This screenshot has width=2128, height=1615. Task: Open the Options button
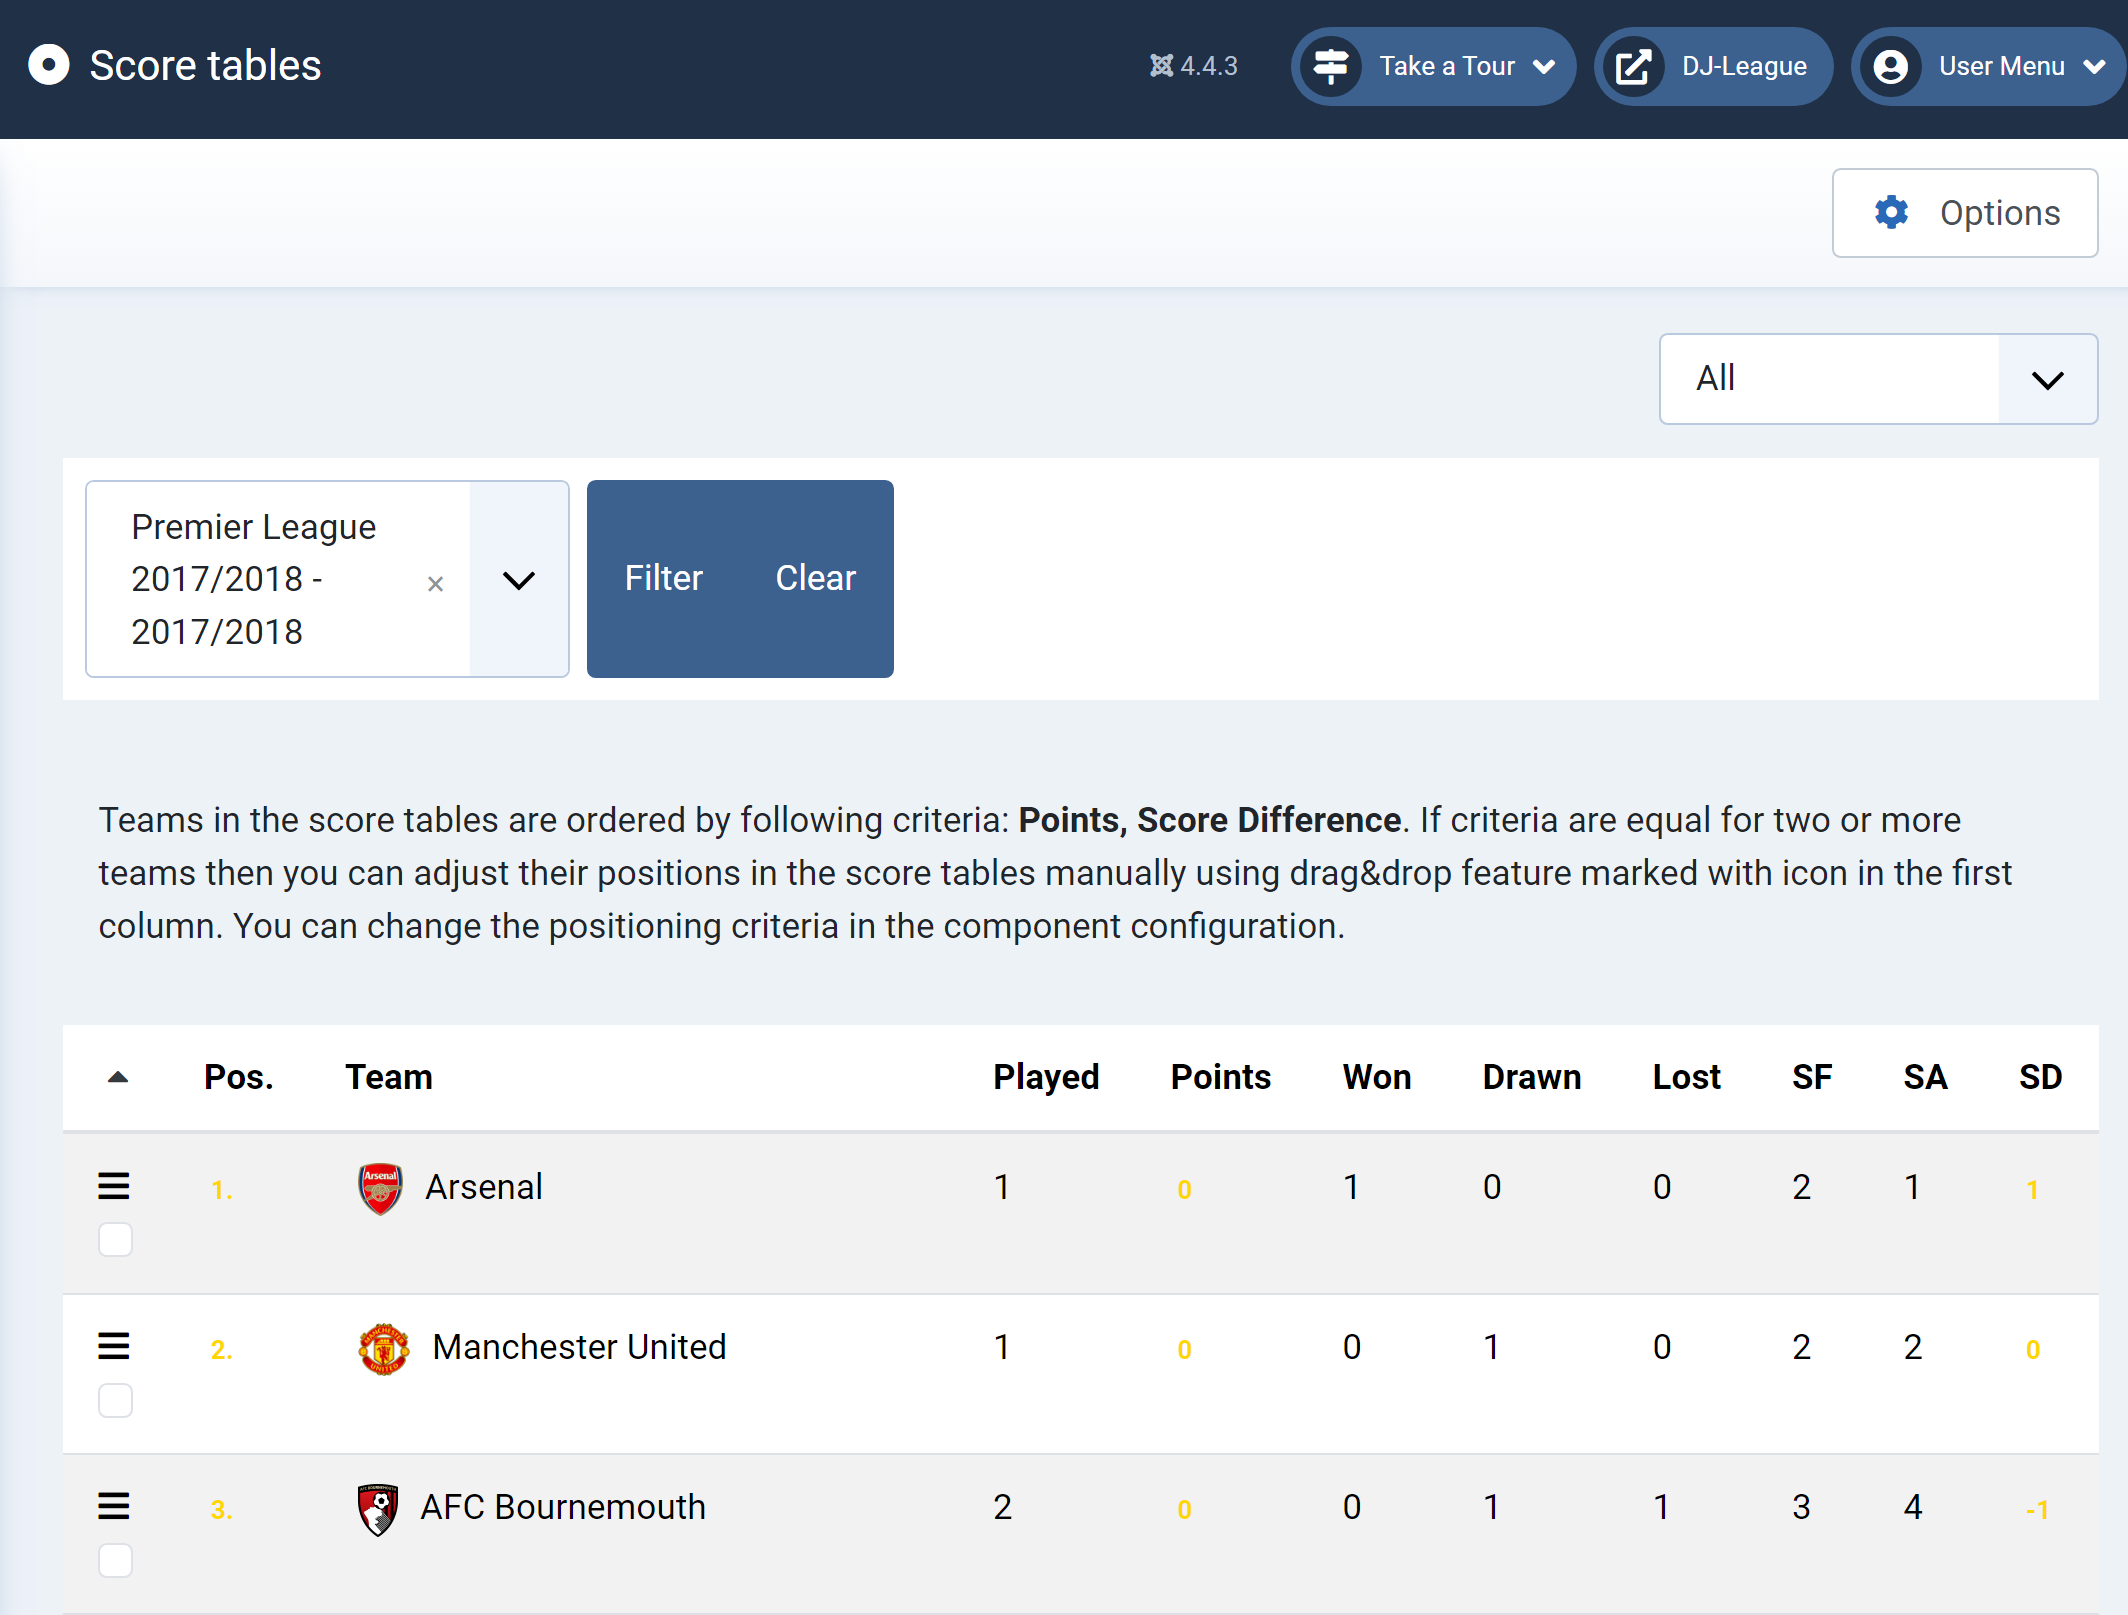coord(1965,213)
